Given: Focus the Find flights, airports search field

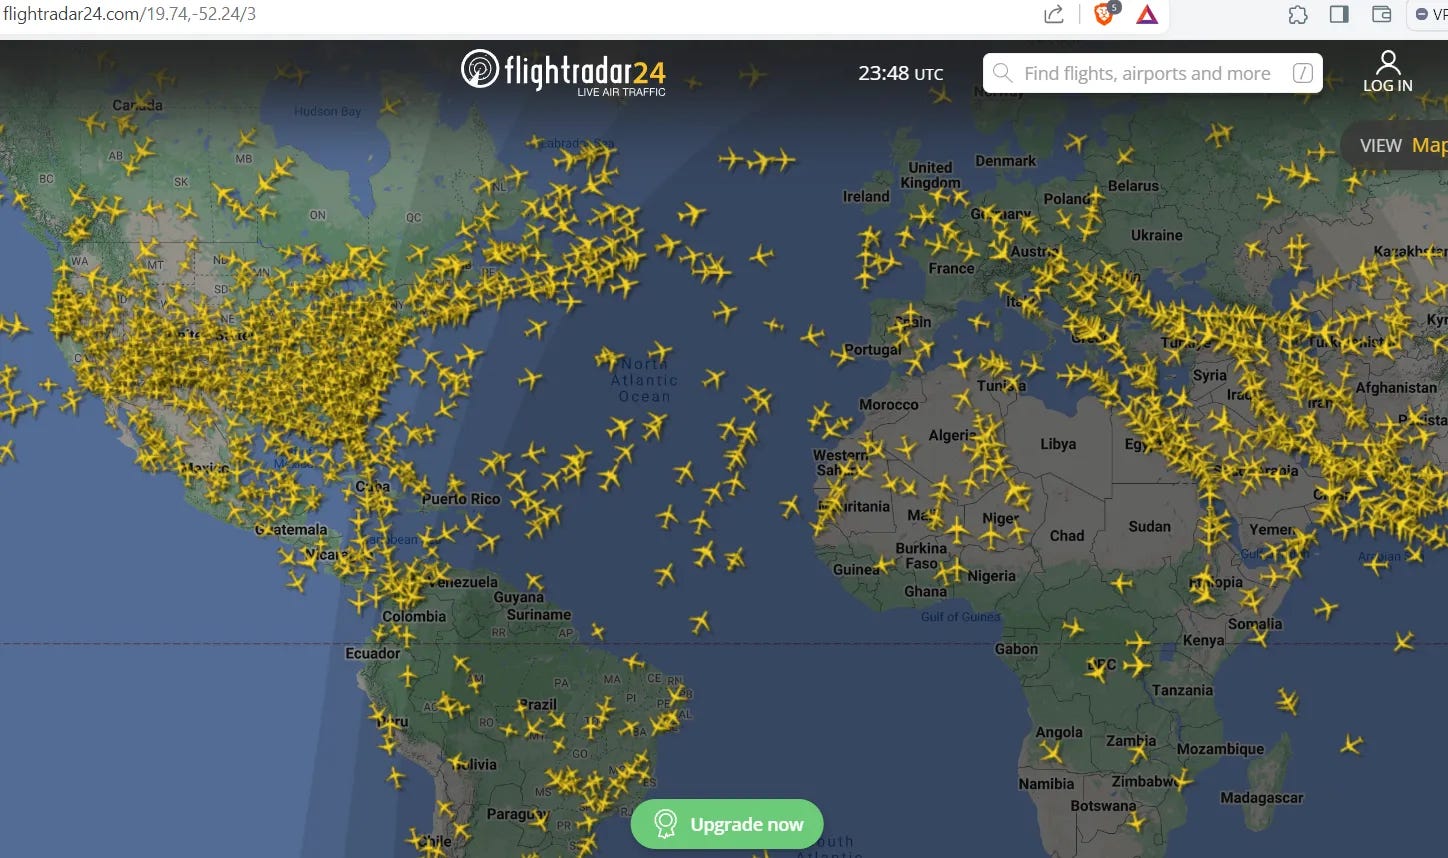Looking at the screenshot, I should 1152,73.
